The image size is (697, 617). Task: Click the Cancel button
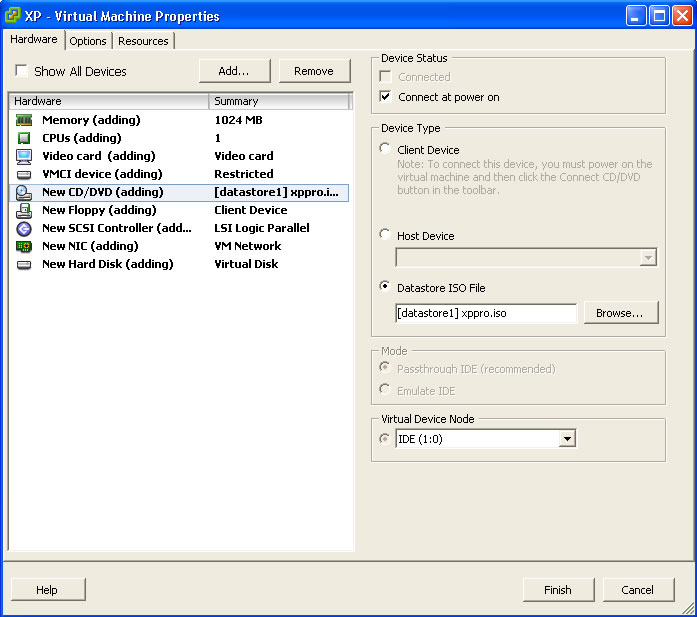[638, 589]
